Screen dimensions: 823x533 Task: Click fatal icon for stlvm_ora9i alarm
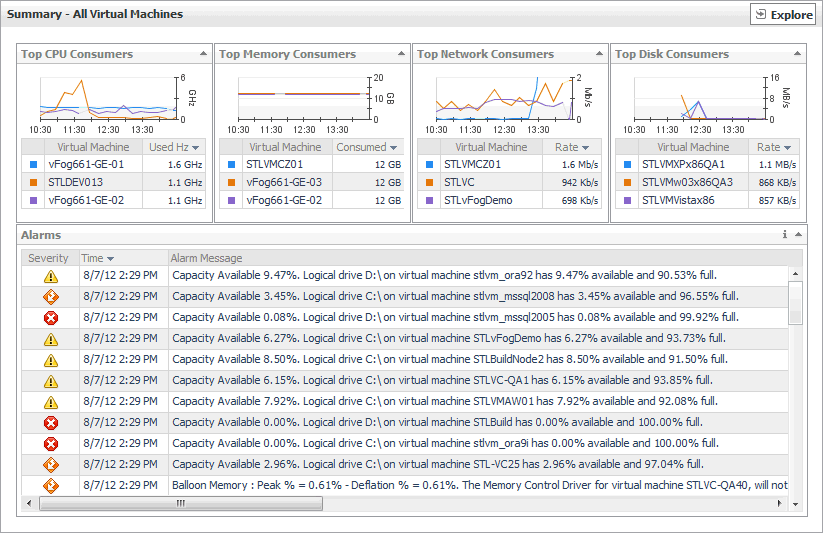51,444
